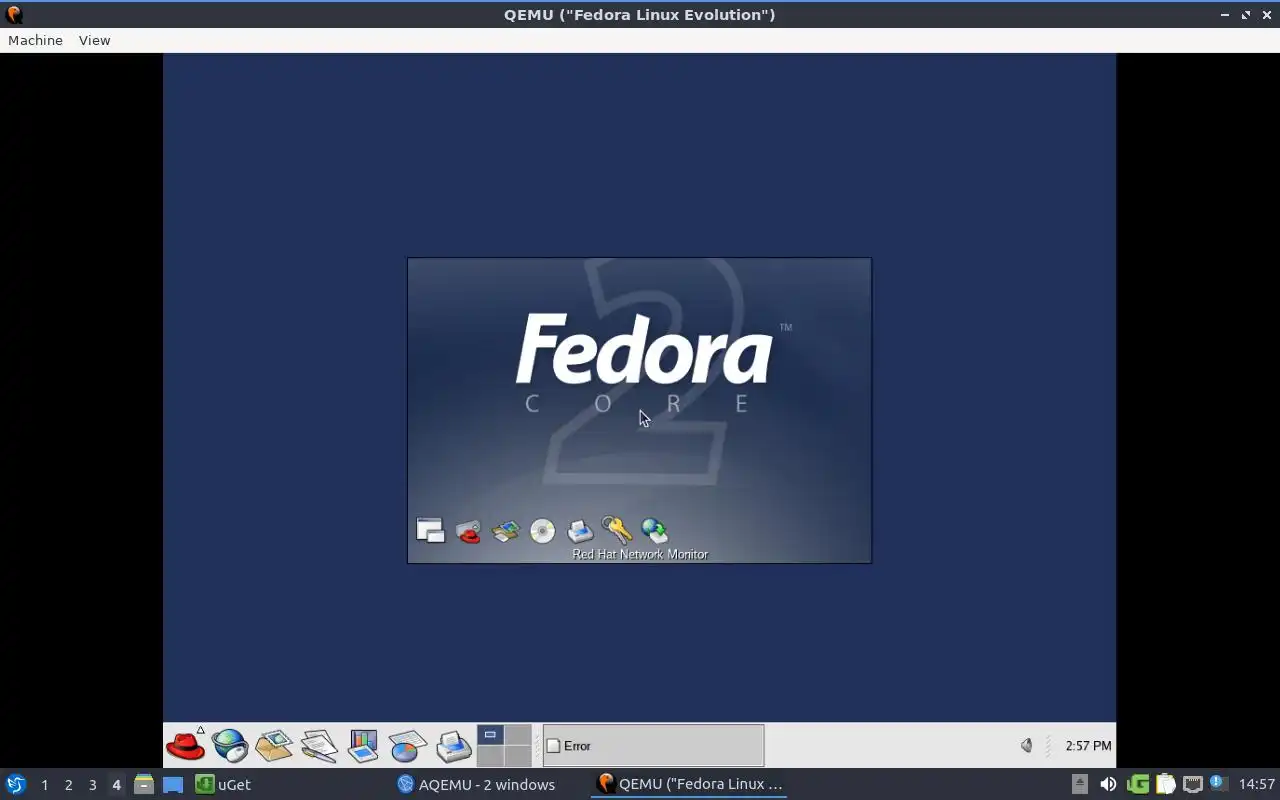Click the CD disc splash icon
Image resolution: width=1280 pixels, height=800 pixels.
click(x=542, y=531)
